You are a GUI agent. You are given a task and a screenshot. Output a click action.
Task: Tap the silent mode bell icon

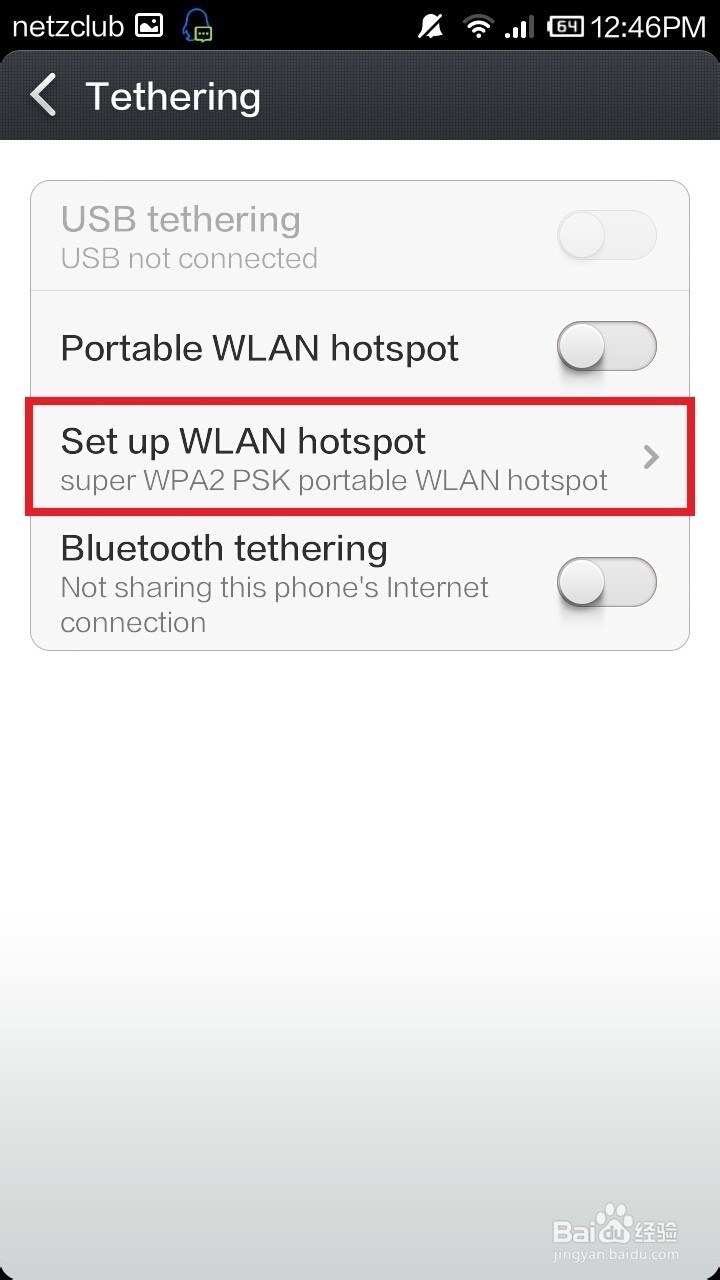point(431,26)
